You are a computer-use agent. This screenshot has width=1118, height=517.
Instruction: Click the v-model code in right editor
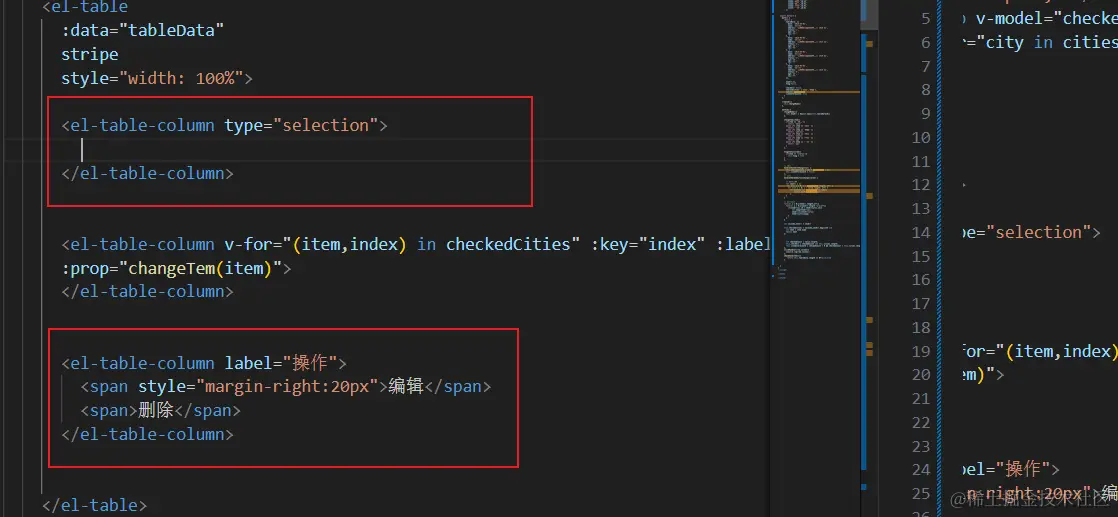coord(1046,19)
